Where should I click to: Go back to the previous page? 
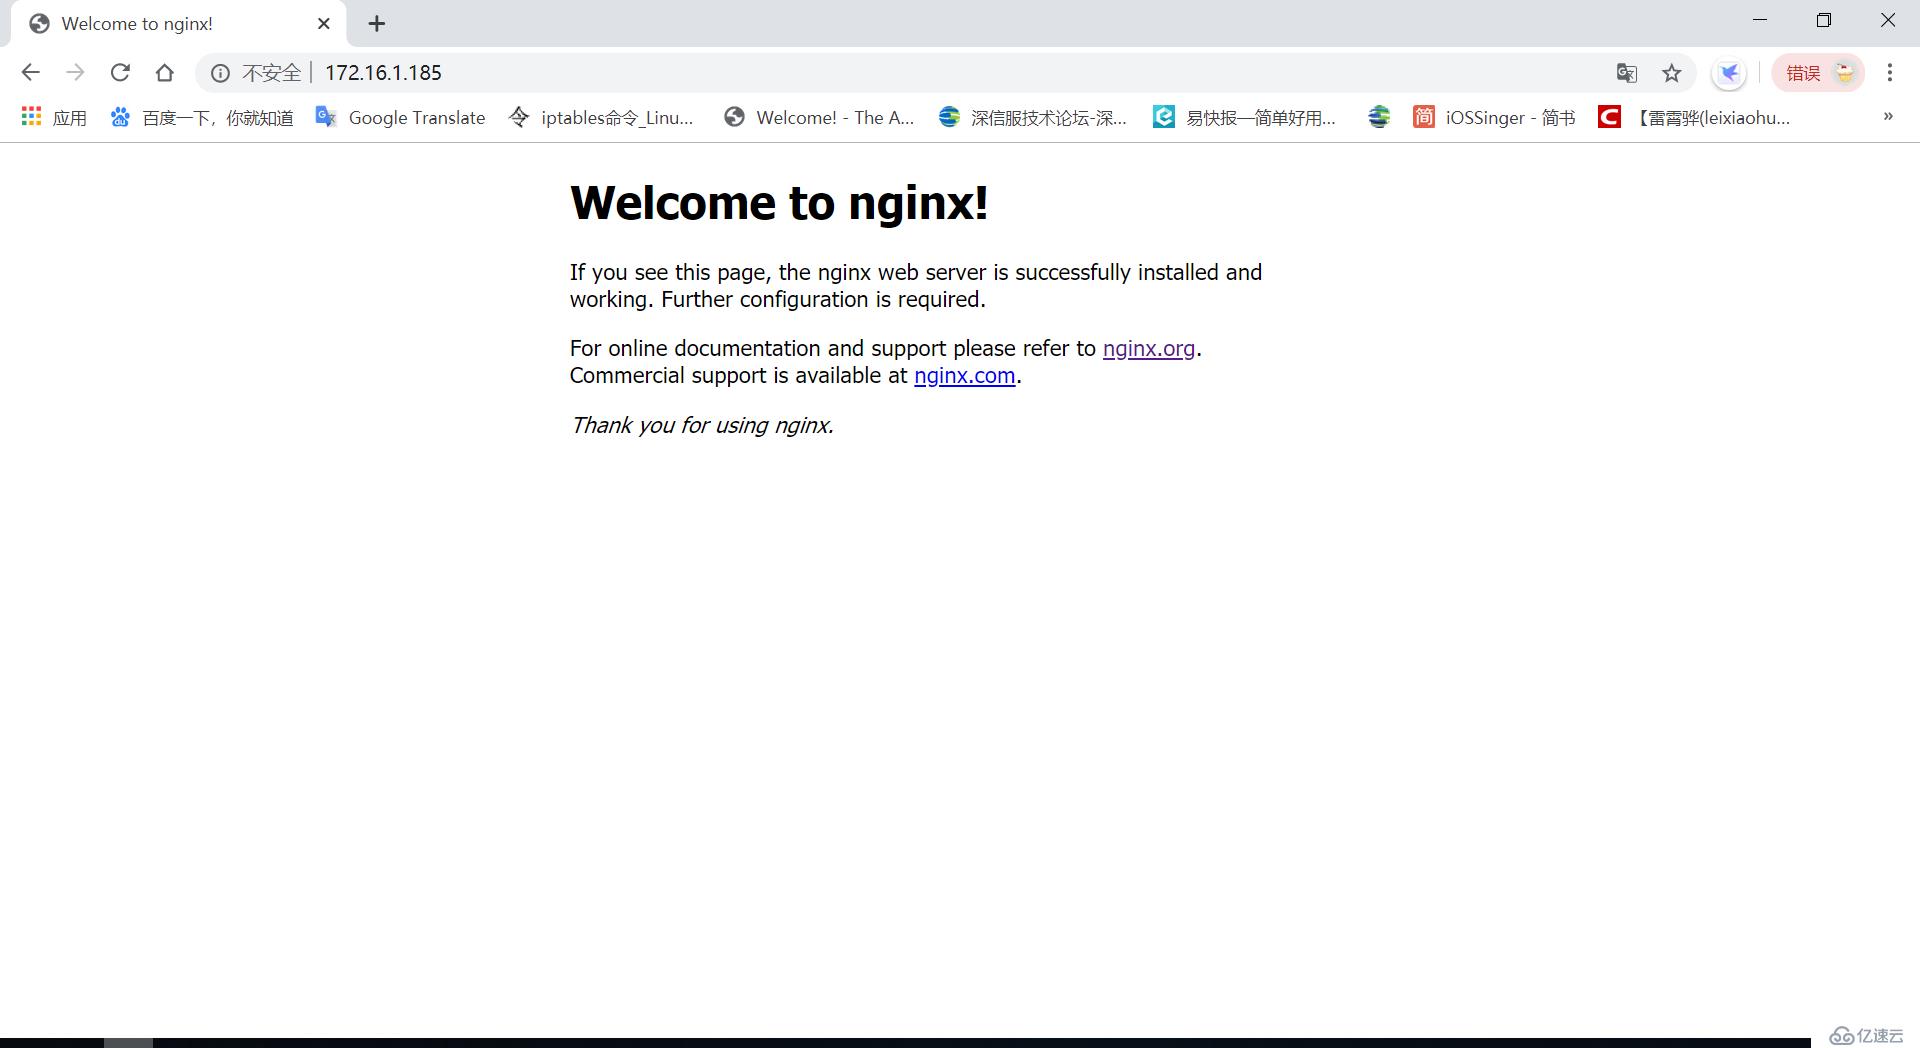tap(30, 73)
